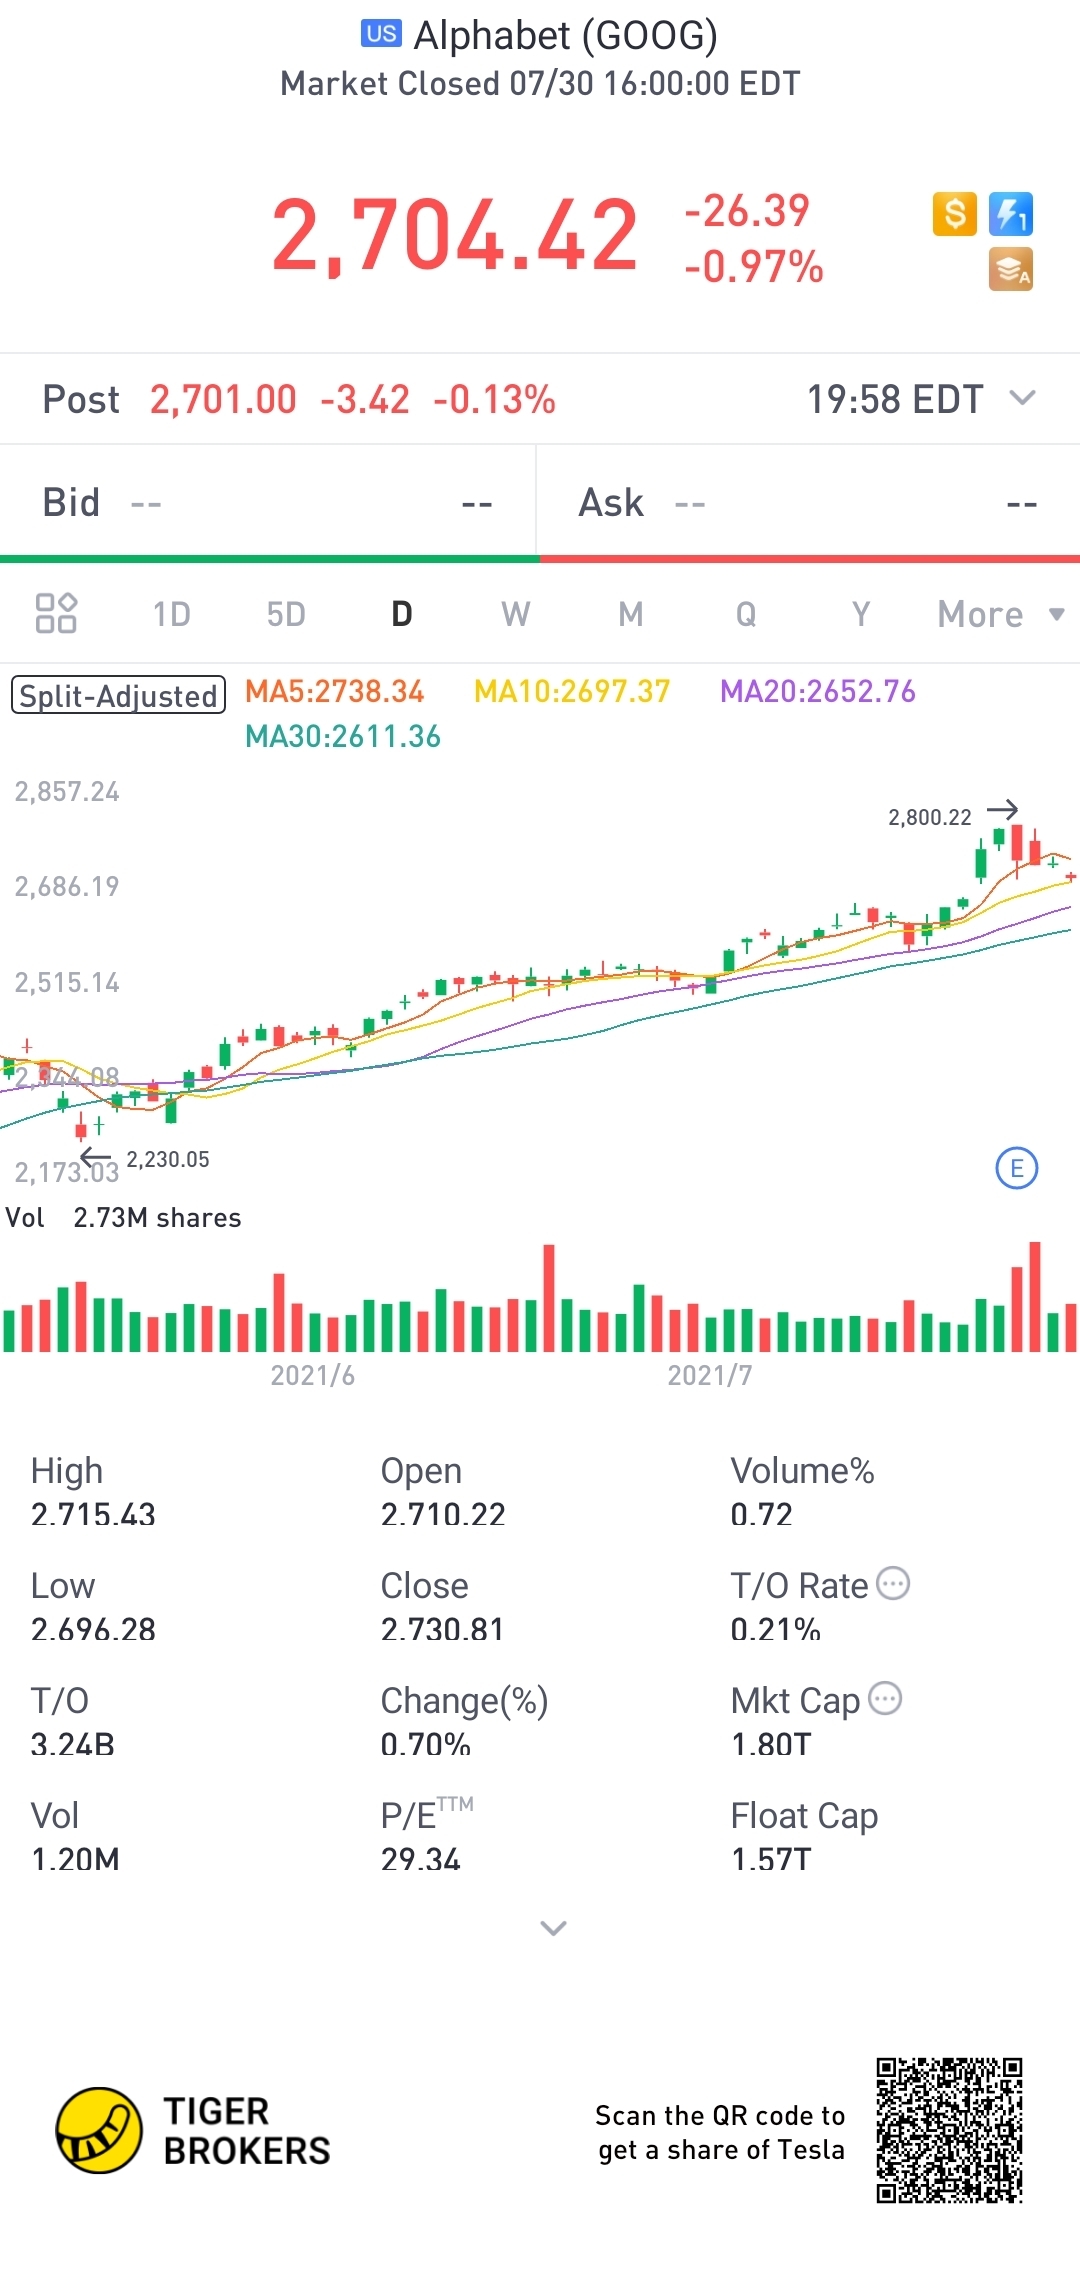Tap the High value 2,715.43
This screenshot has width=1080, height=2289.
93,1514
